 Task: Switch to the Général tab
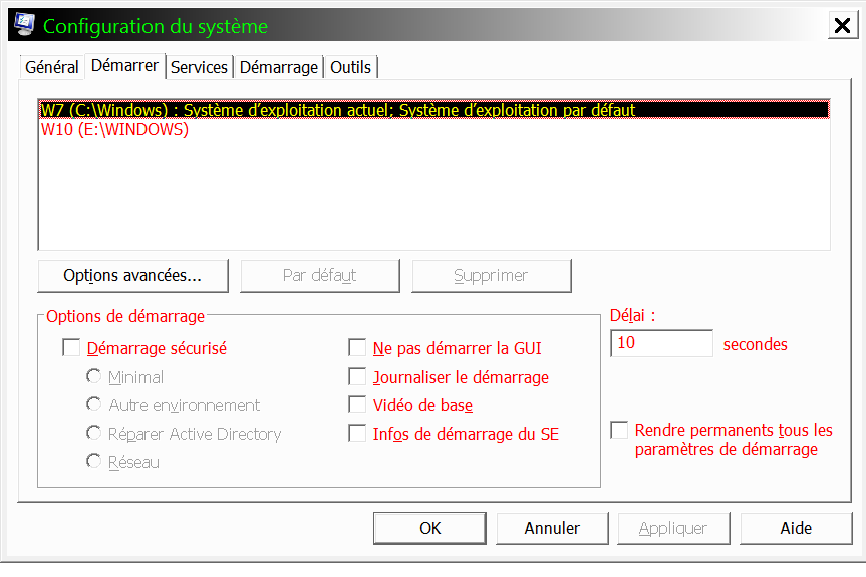[x=51, y=67]
